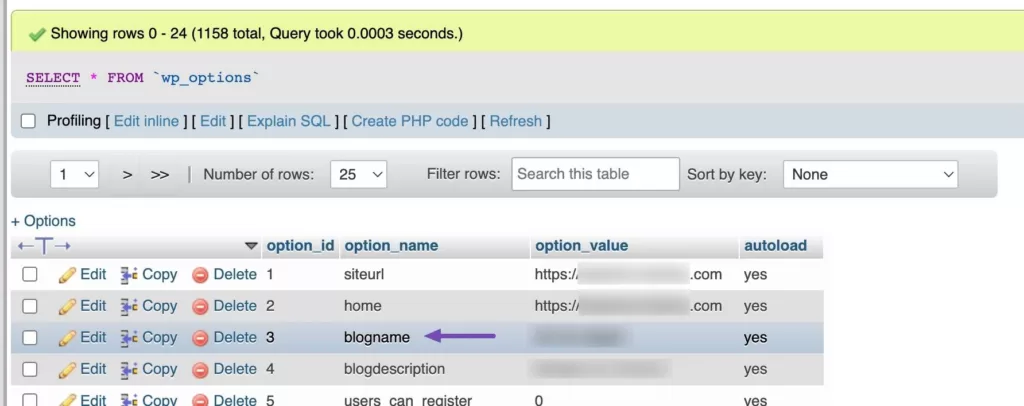Tick the checkbox for the siteurl row

(30, 274)
